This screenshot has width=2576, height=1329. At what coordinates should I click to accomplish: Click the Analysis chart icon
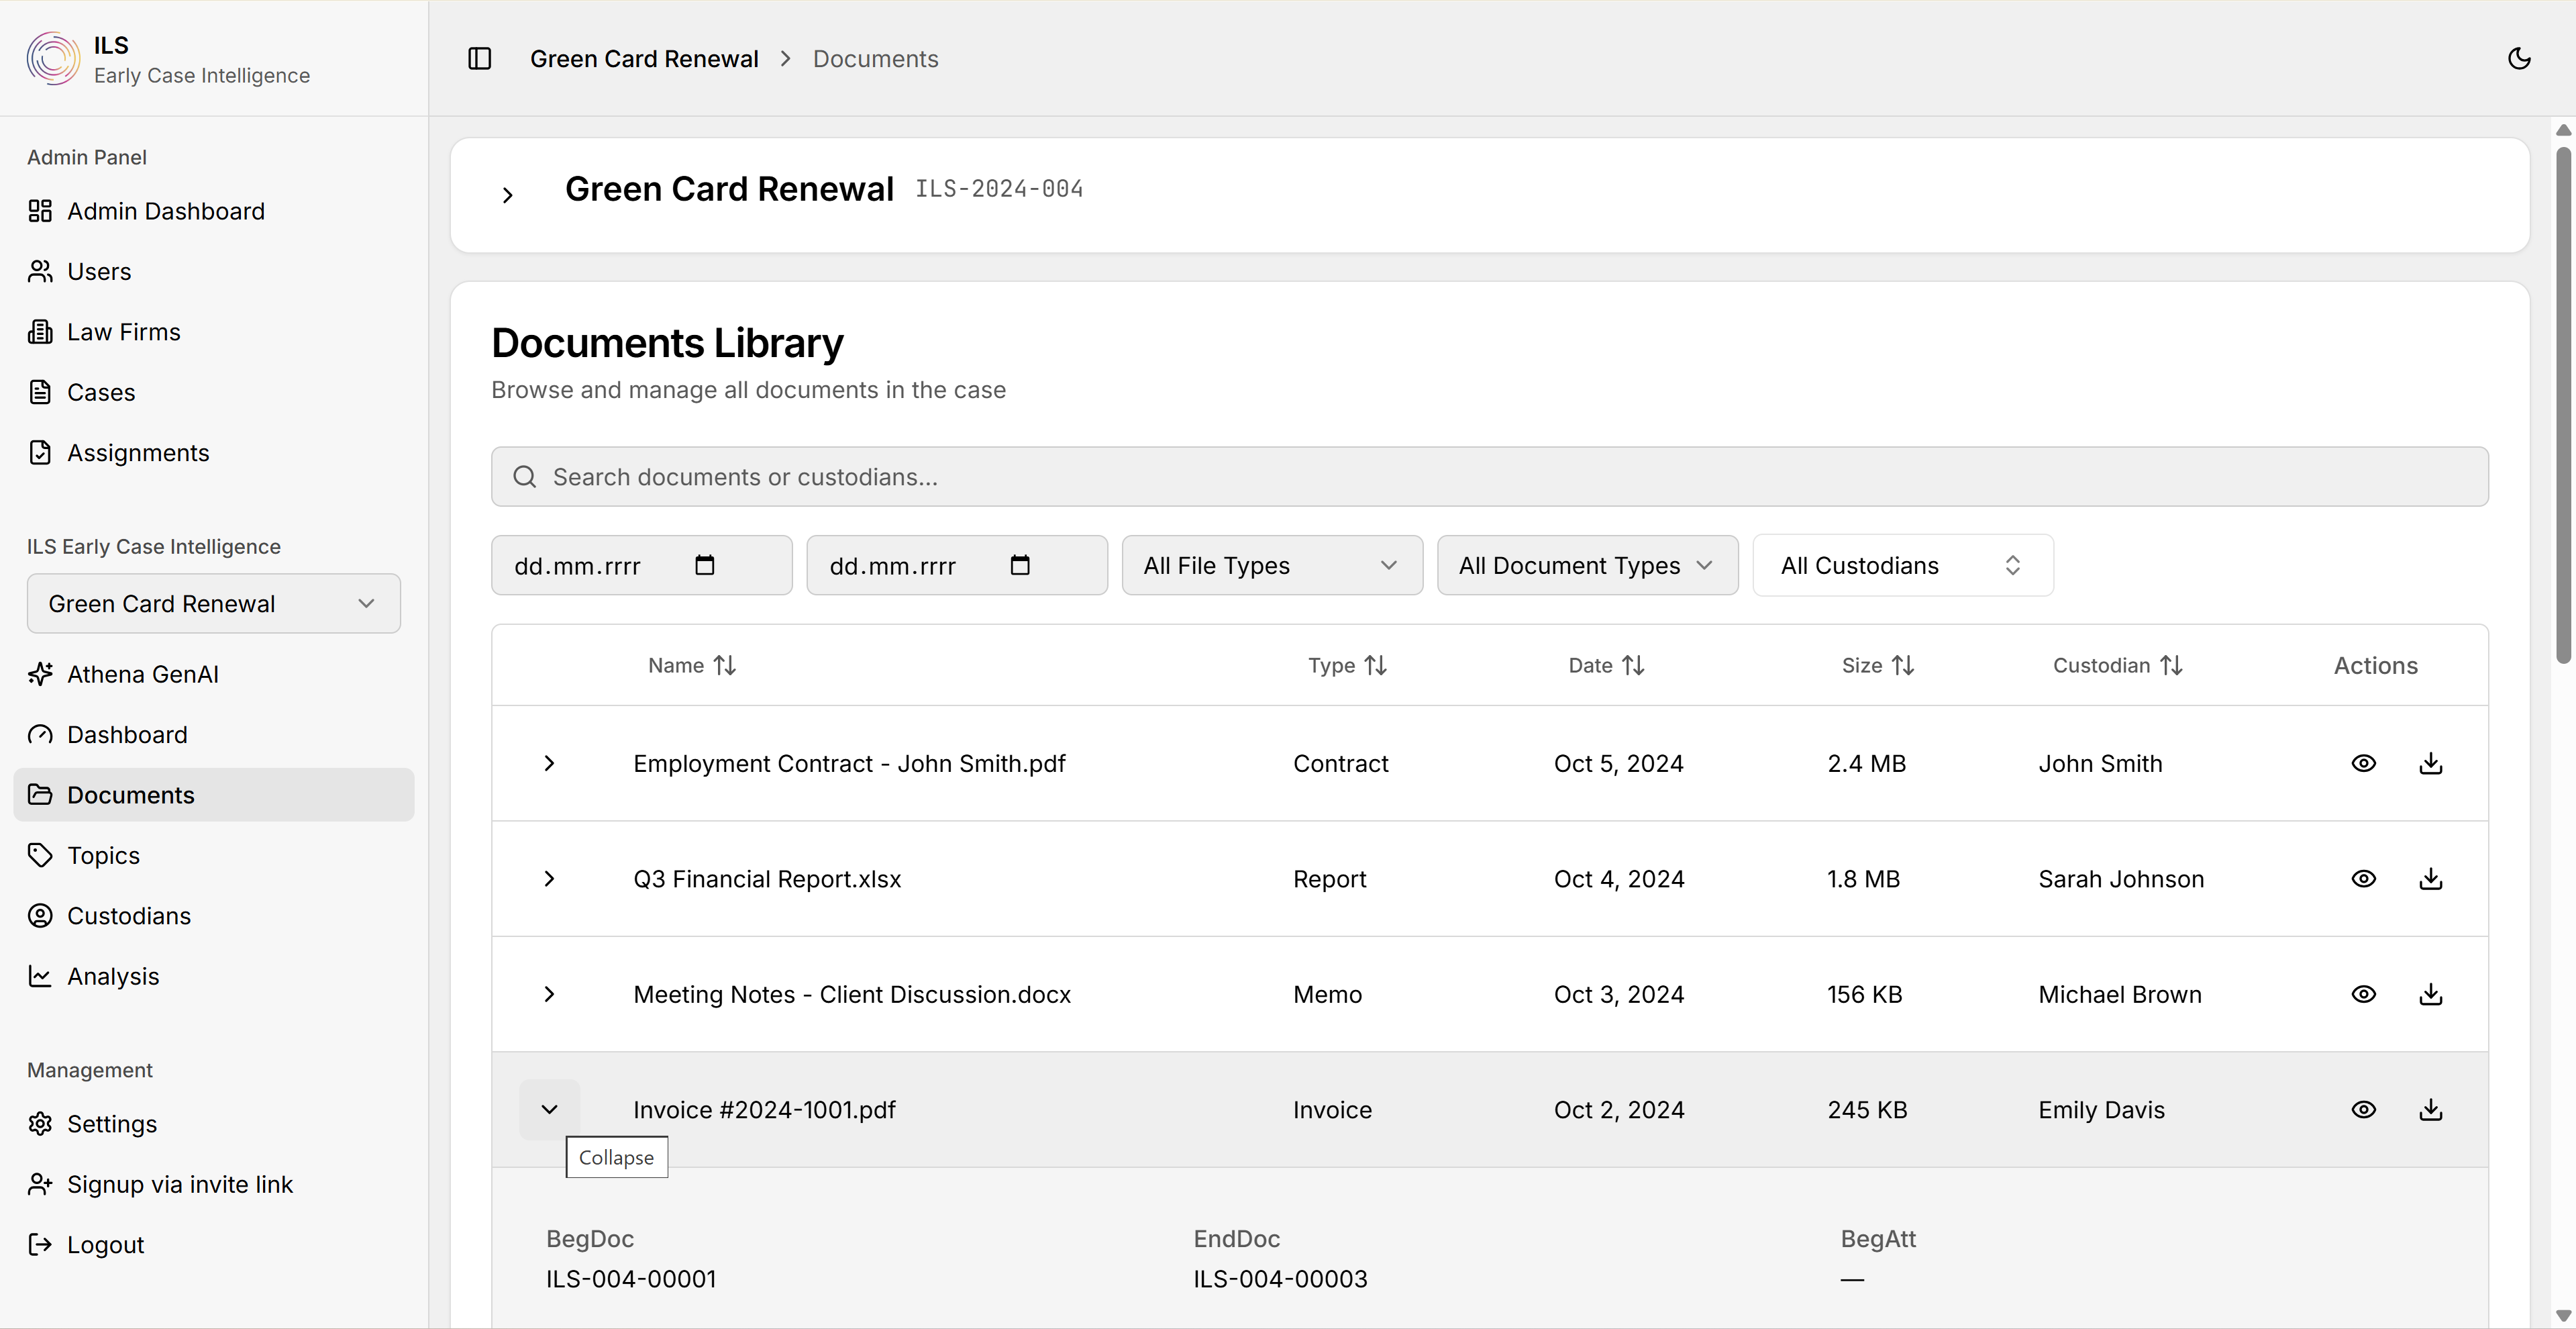click(40, 976)
